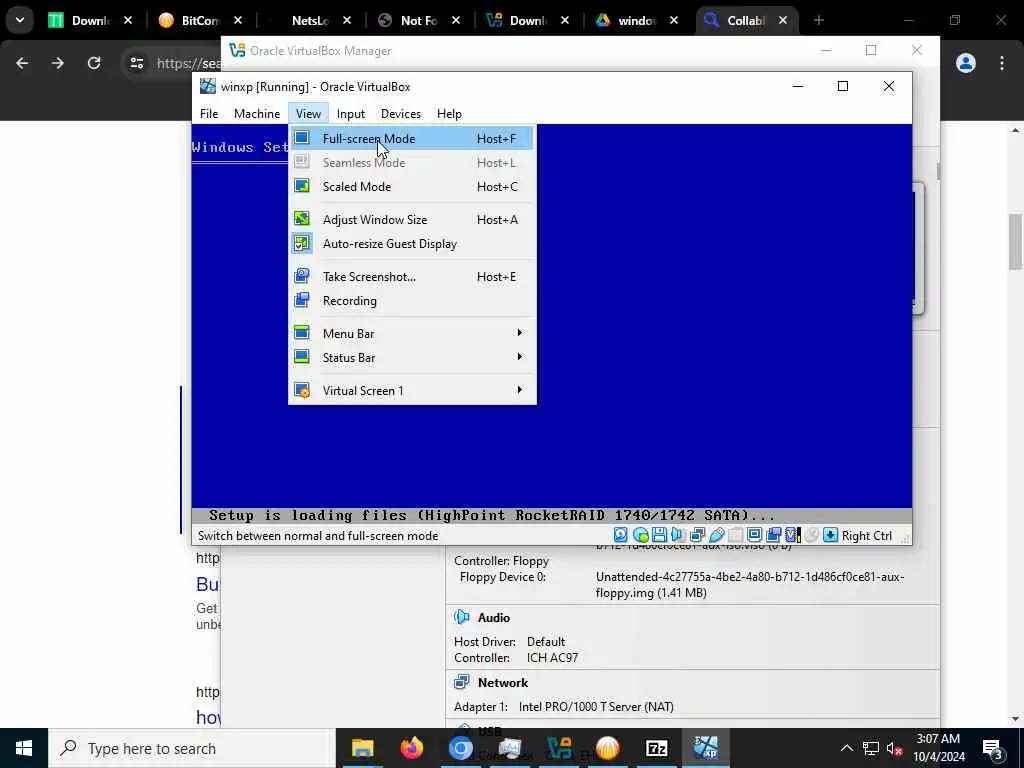Screen dimensions: 1024x768
Task: Click the mouse integration indicator in status bar
Action: (811, 536)
